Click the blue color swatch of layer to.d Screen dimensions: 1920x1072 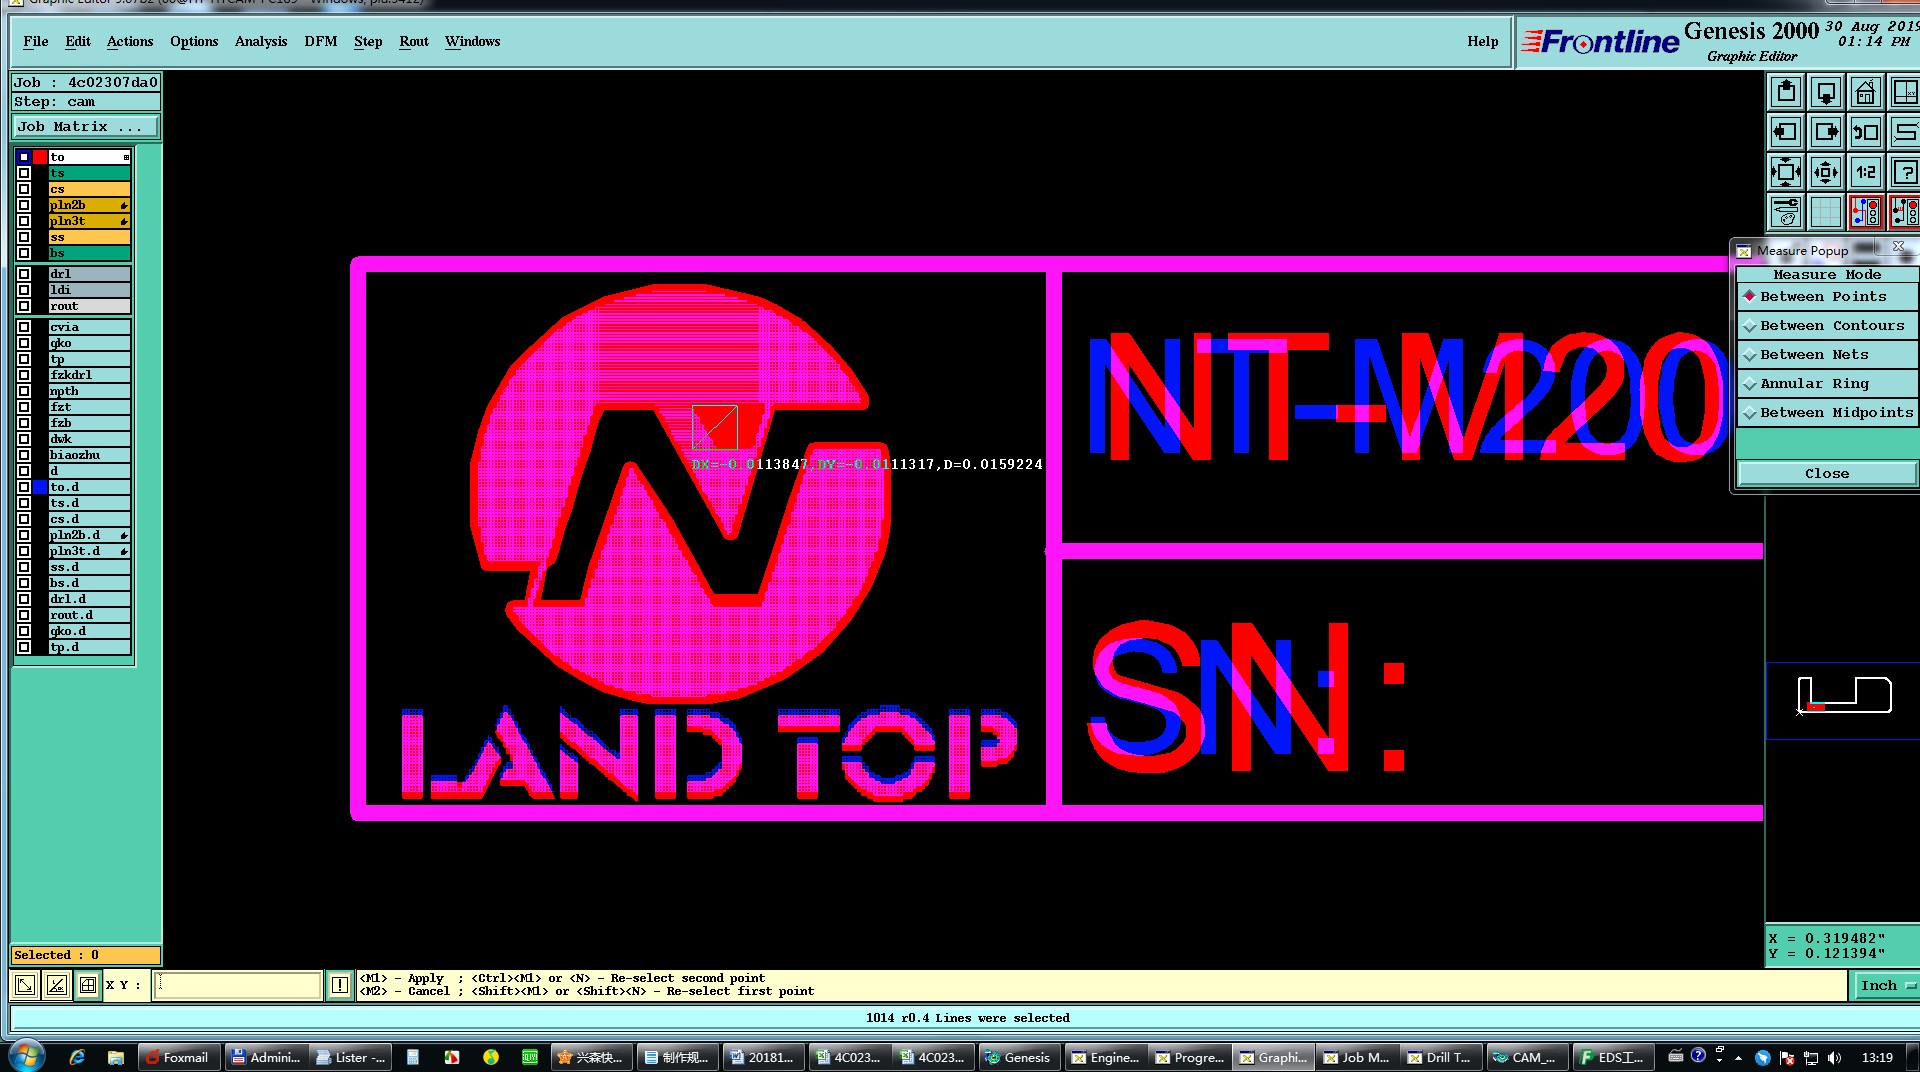pos(40,487)
